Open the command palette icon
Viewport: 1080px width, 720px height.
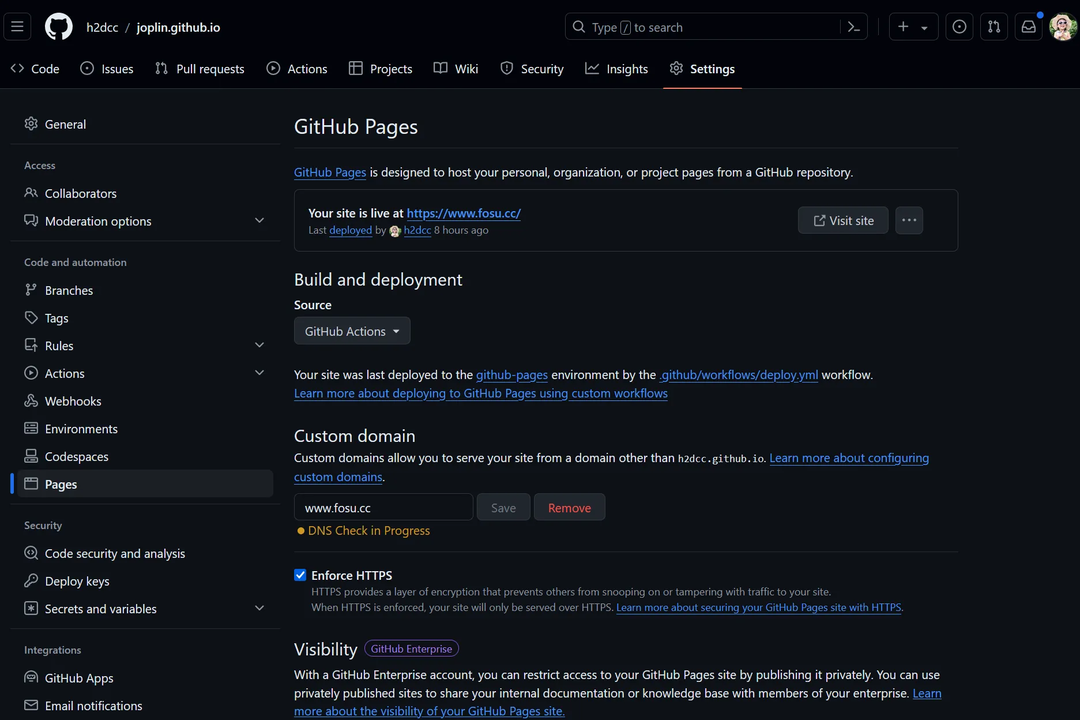click(x=854, y=27)
